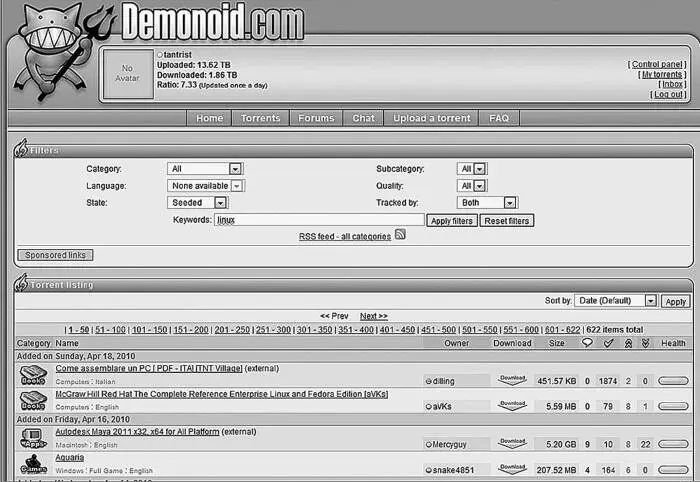The image size is (700, 482).
Task: Click Books category icon for McGraw Hill row
Action: coord(33,400)
